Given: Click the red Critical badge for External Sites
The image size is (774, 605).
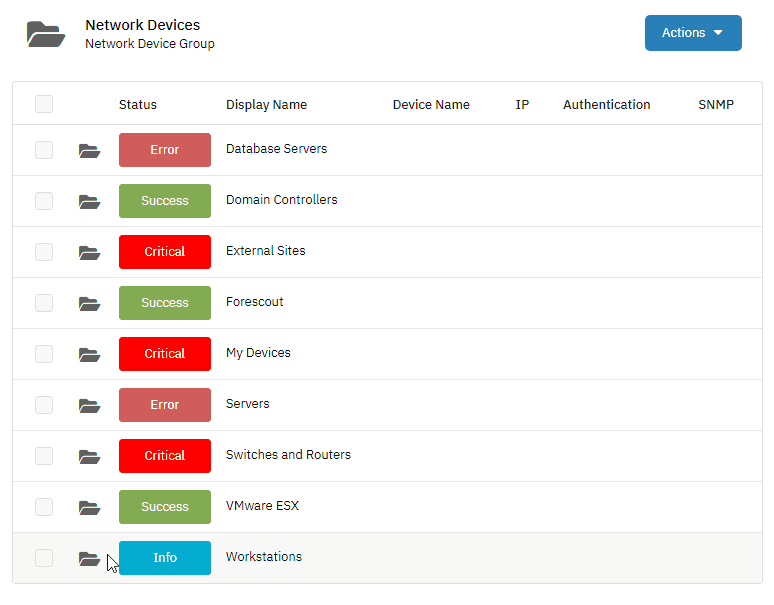Looking at the screenshot, I should pyautogui.click(x=165, y=252).
